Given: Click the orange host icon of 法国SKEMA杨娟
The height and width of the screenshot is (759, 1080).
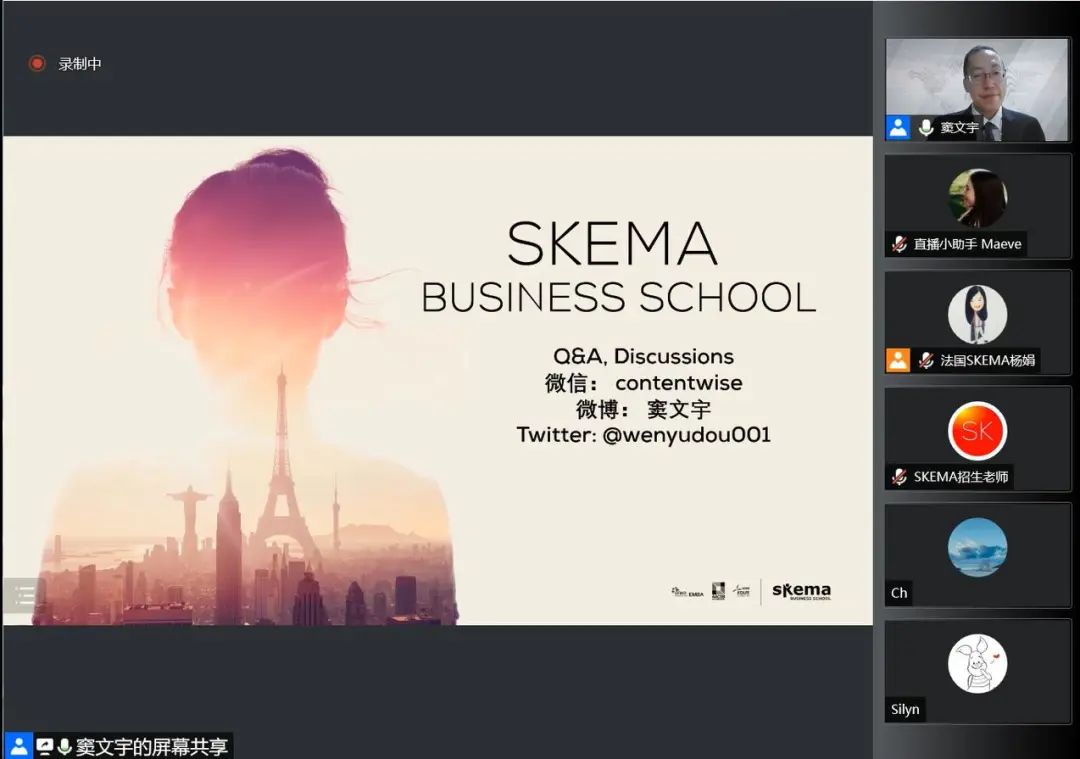Looking at the screenshot, I should tap(898, 360).
